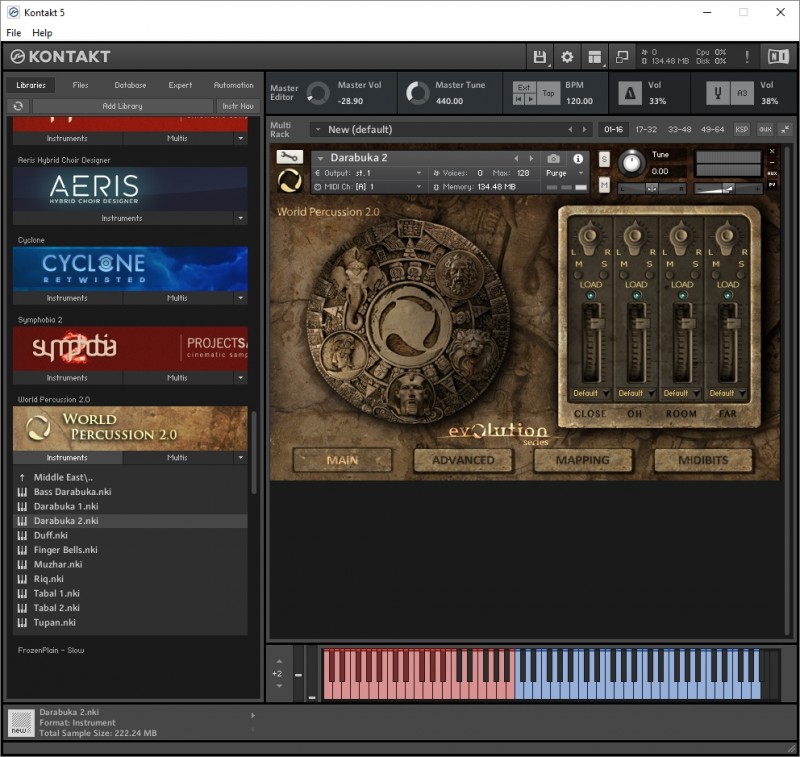Click the snapshot camera icon
This screenshot has height=757, width=800.
553,158
